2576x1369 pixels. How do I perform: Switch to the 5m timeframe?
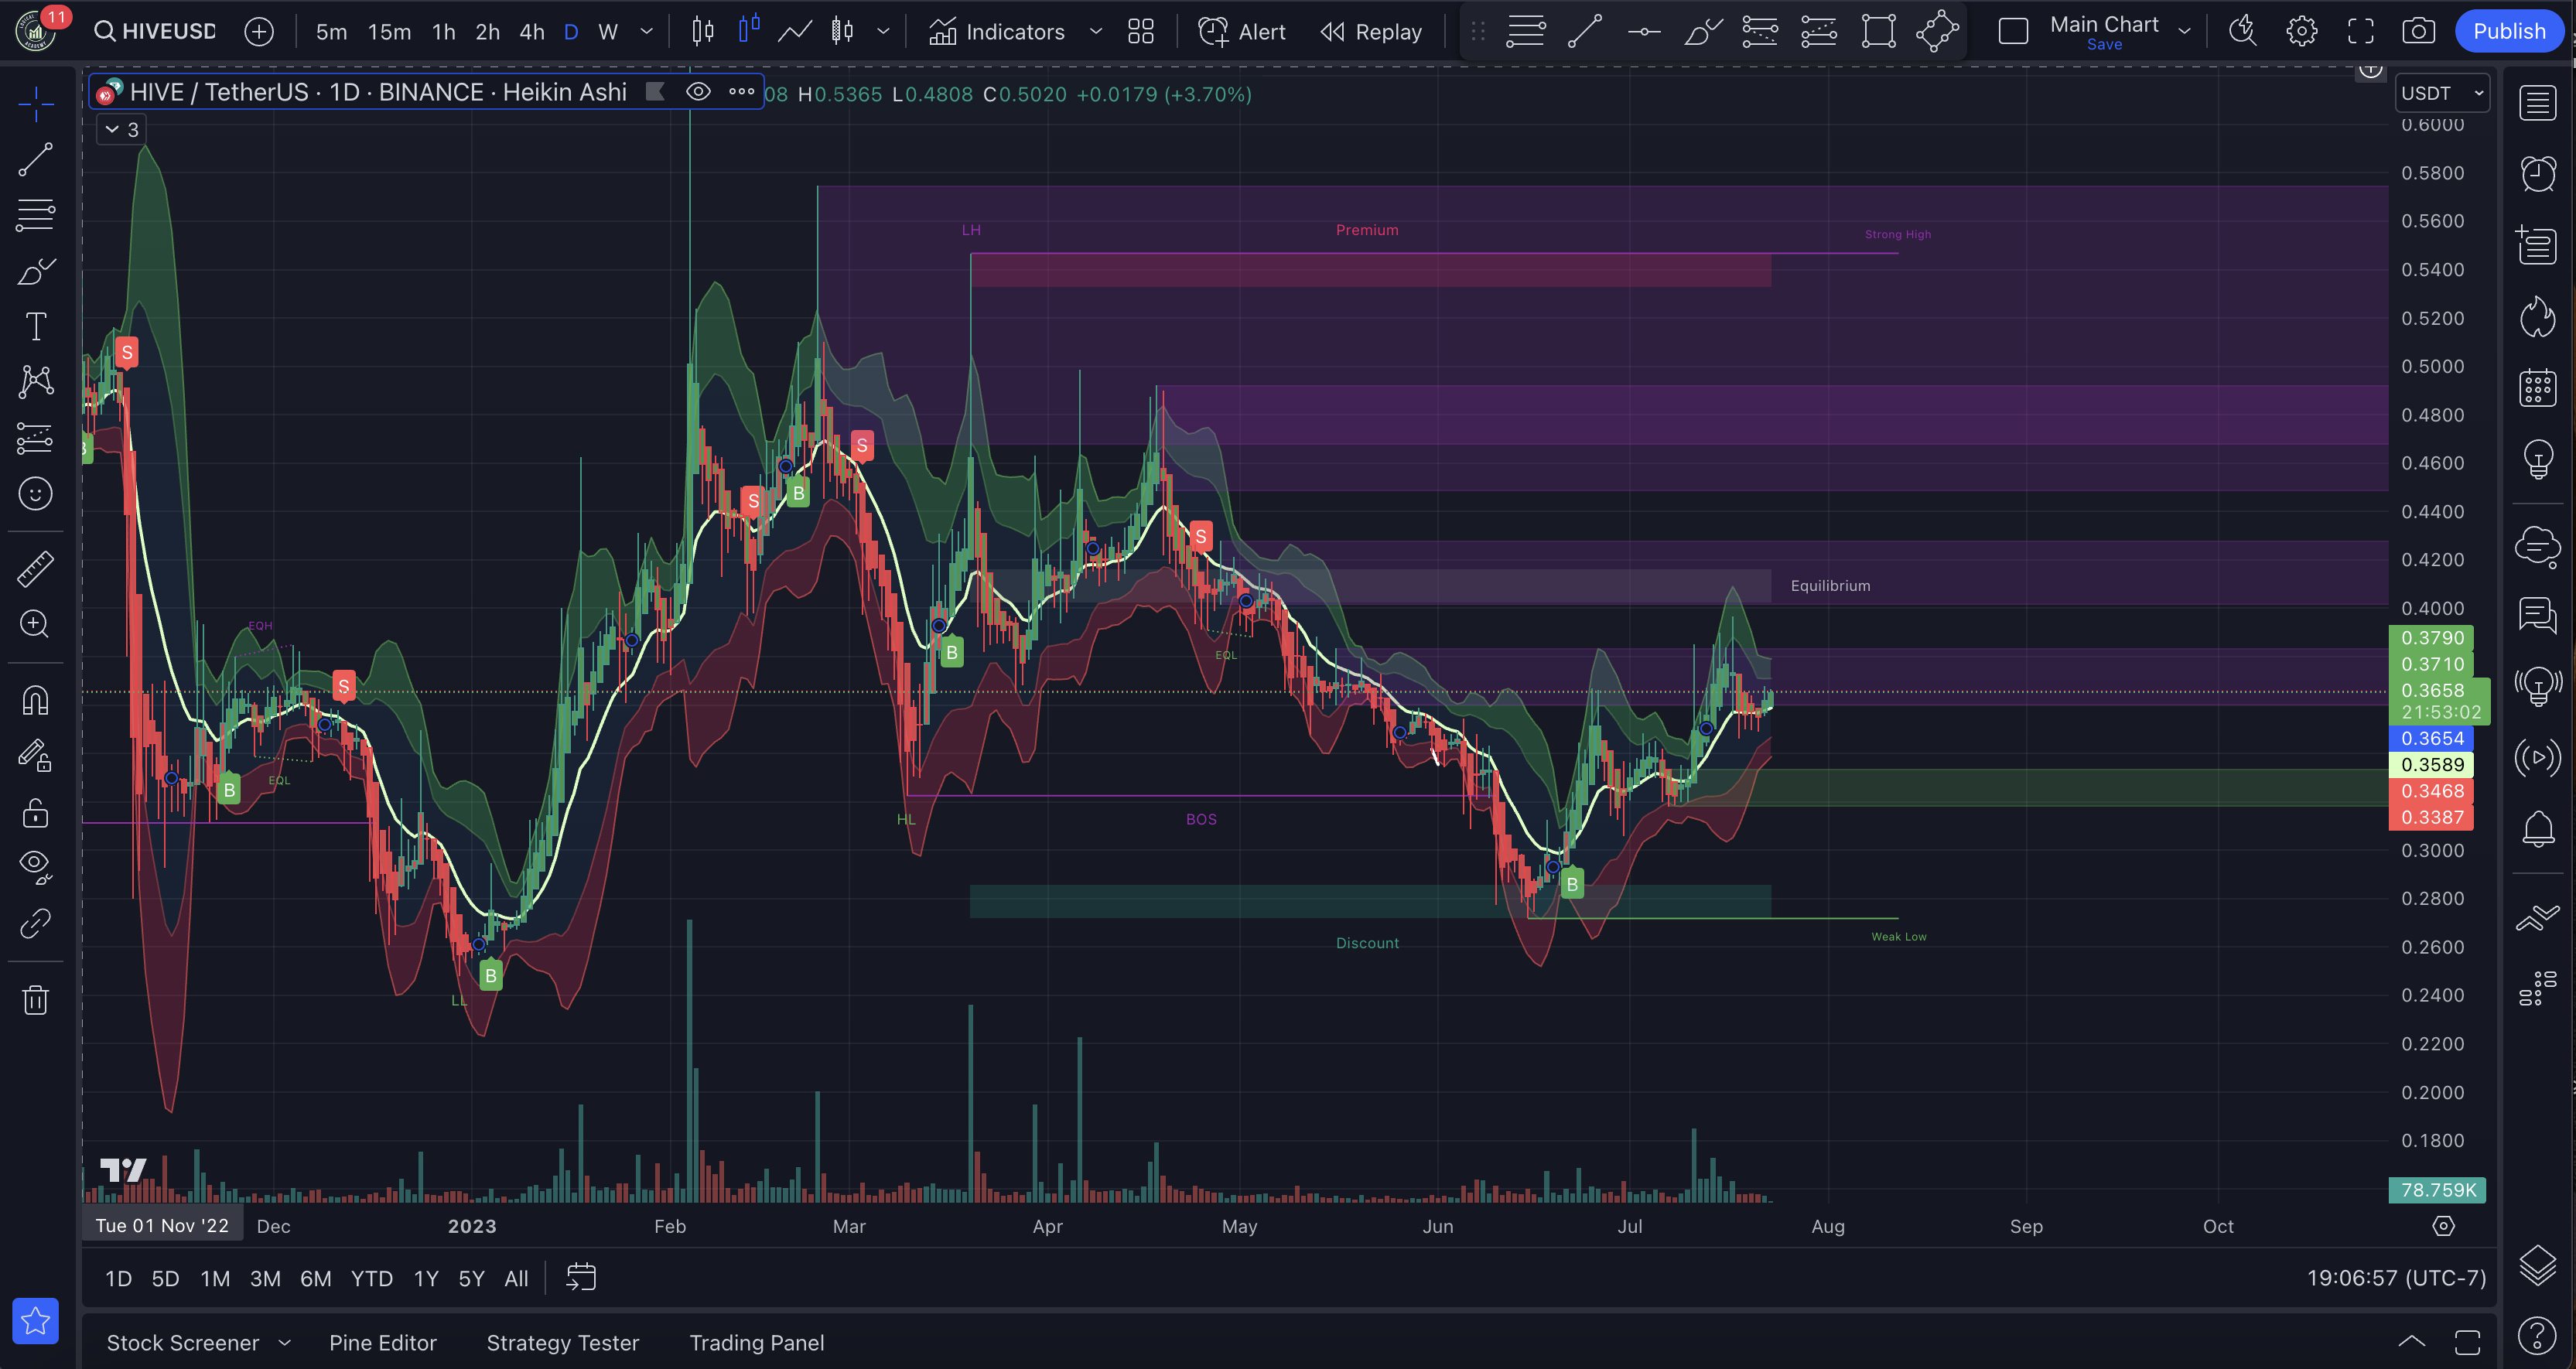click(331, 32)
